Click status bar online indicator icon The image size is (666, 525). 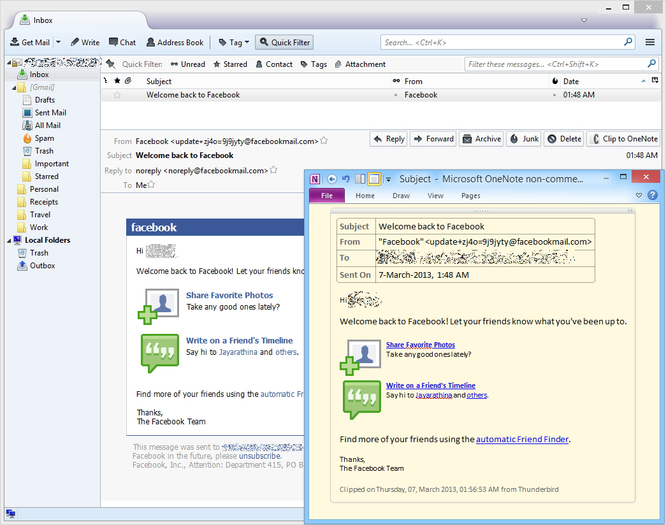[11, 514]
